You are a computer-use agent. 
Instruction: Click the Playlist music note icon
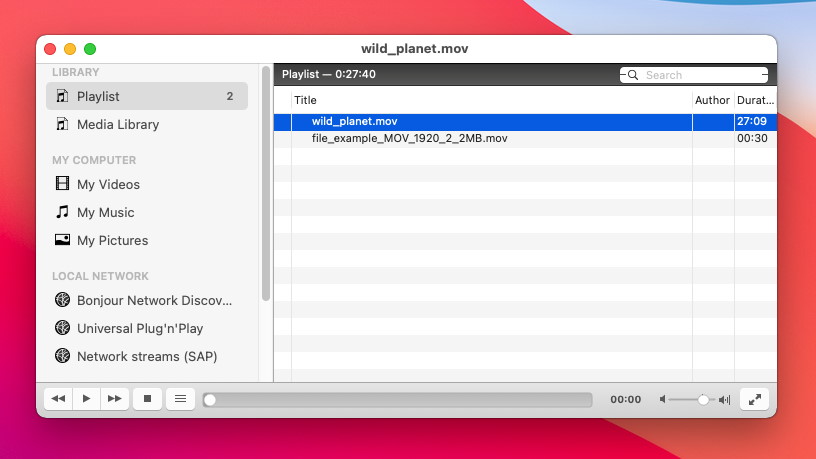point(62,96)
